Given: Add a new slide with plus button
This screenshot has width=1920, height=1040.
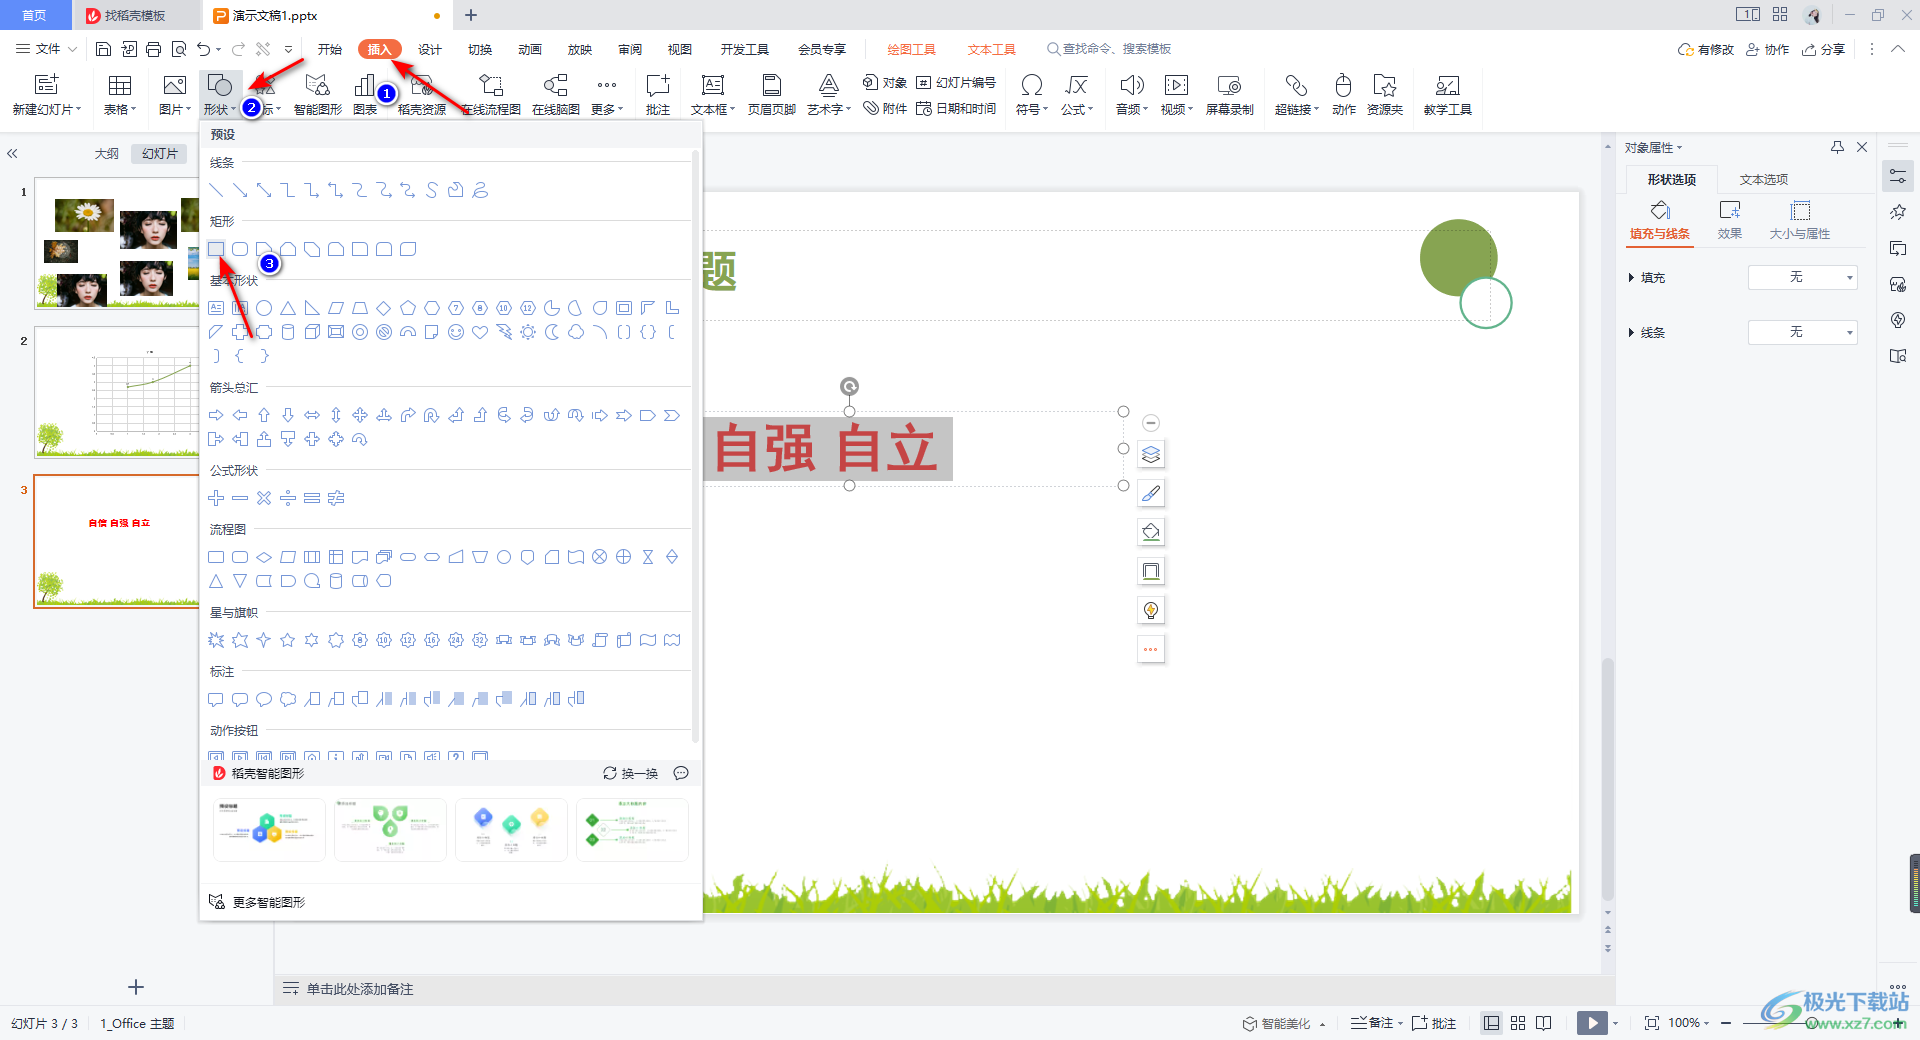Looking at the screenshot, I should [136, 987].
